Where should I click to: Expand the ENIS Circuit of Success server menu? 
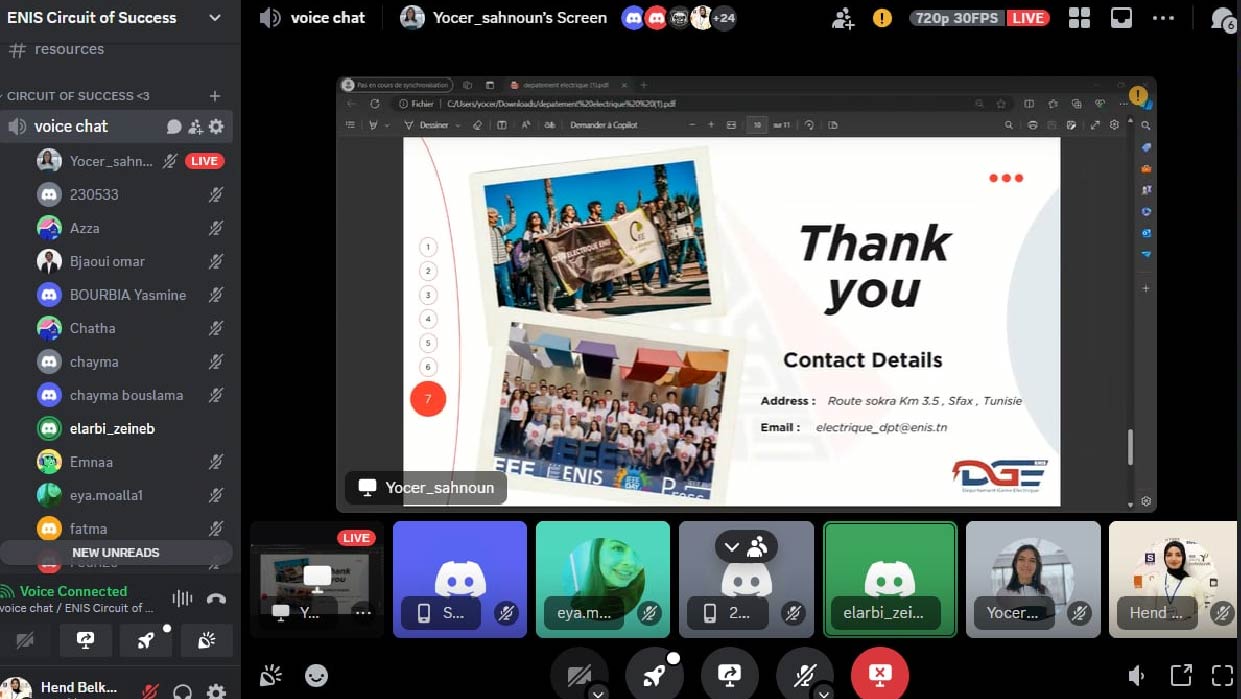215,18
